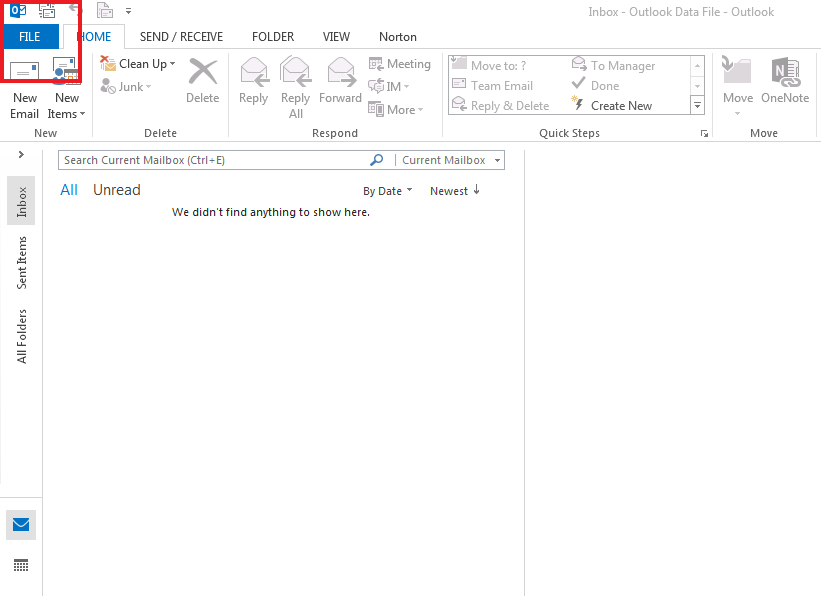
Task: Choose the Reply & Delete quick step
Action: pyautogui.click(x=501, y=105)
